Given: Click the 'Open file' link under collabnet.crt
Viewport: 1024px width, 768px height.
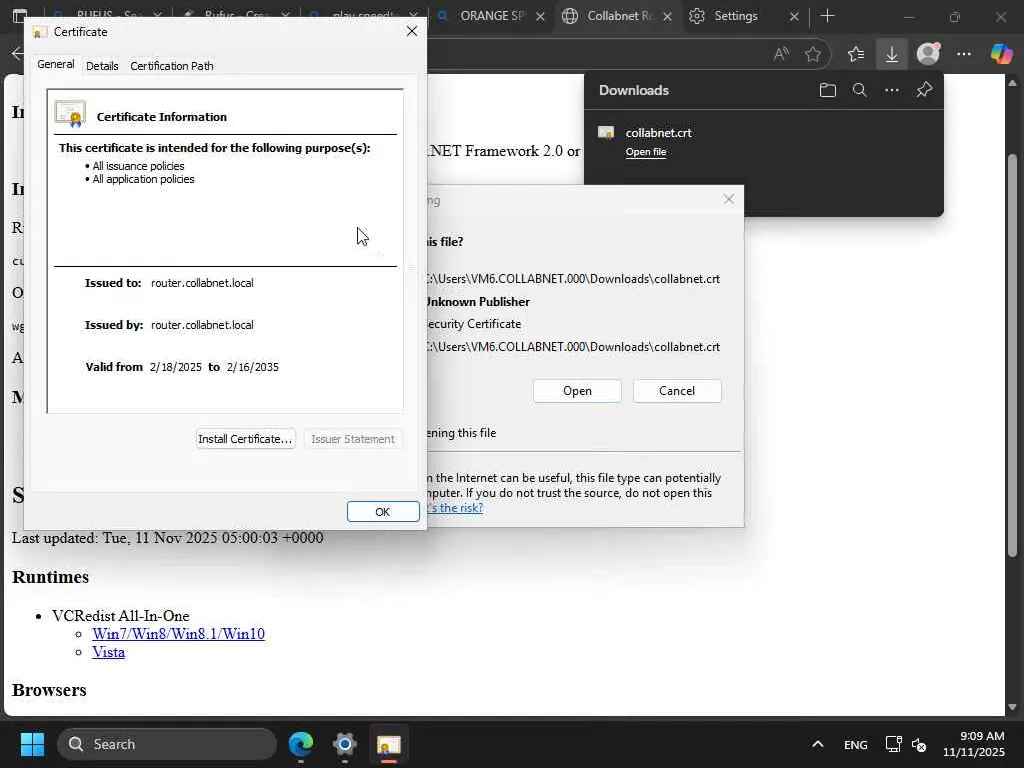Looking at the screenshot, I should coord(646,152).
